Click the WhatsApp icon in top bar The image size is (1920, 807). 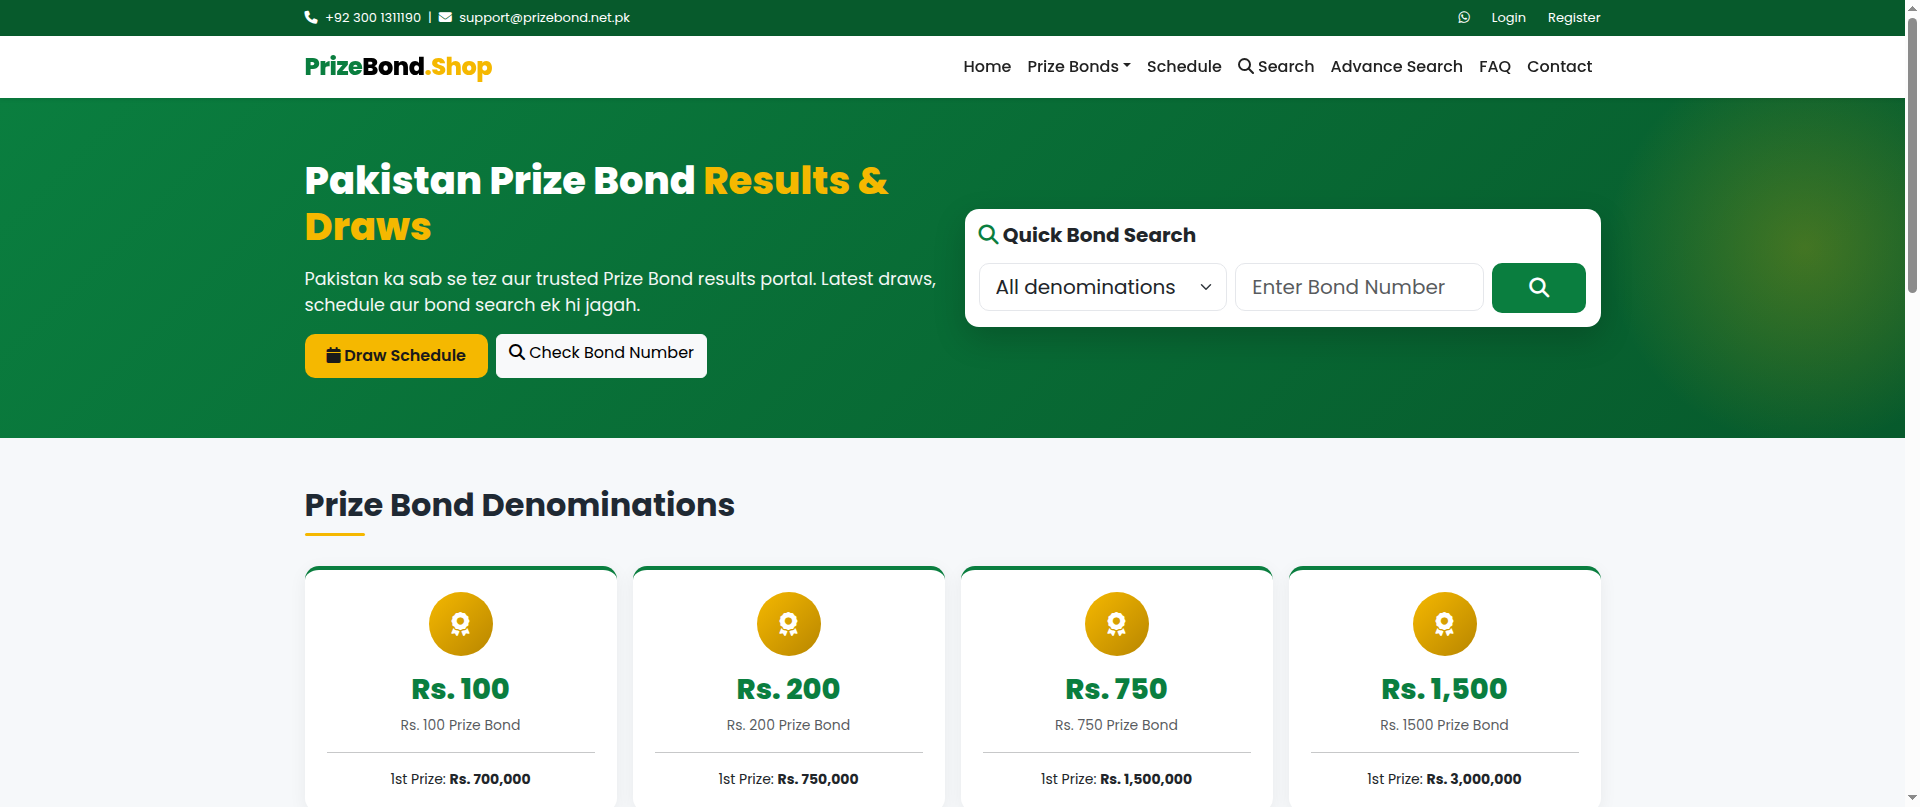click(x=1464, y=18)
